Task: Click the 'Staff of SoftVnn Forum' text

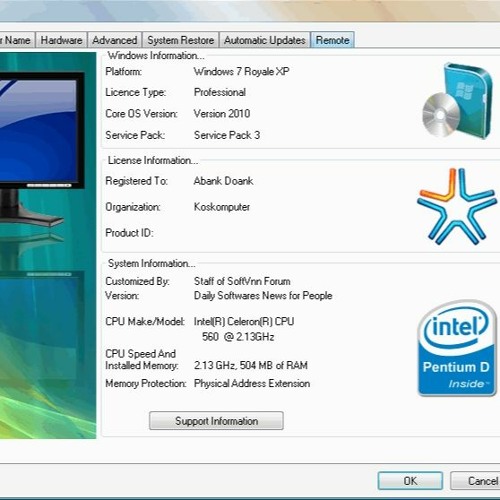Action: [242, 281]
